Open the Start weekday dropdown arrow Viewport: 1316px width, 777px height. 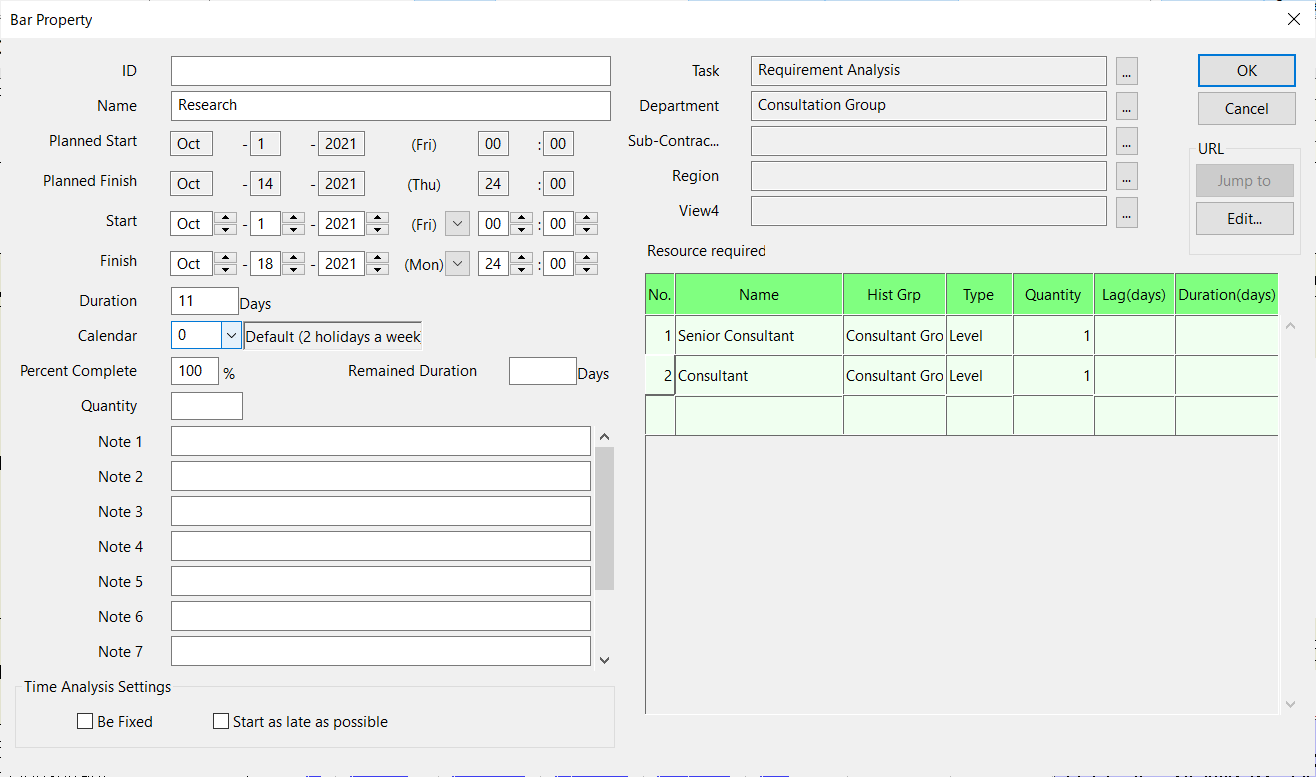[x=457, y=224]
